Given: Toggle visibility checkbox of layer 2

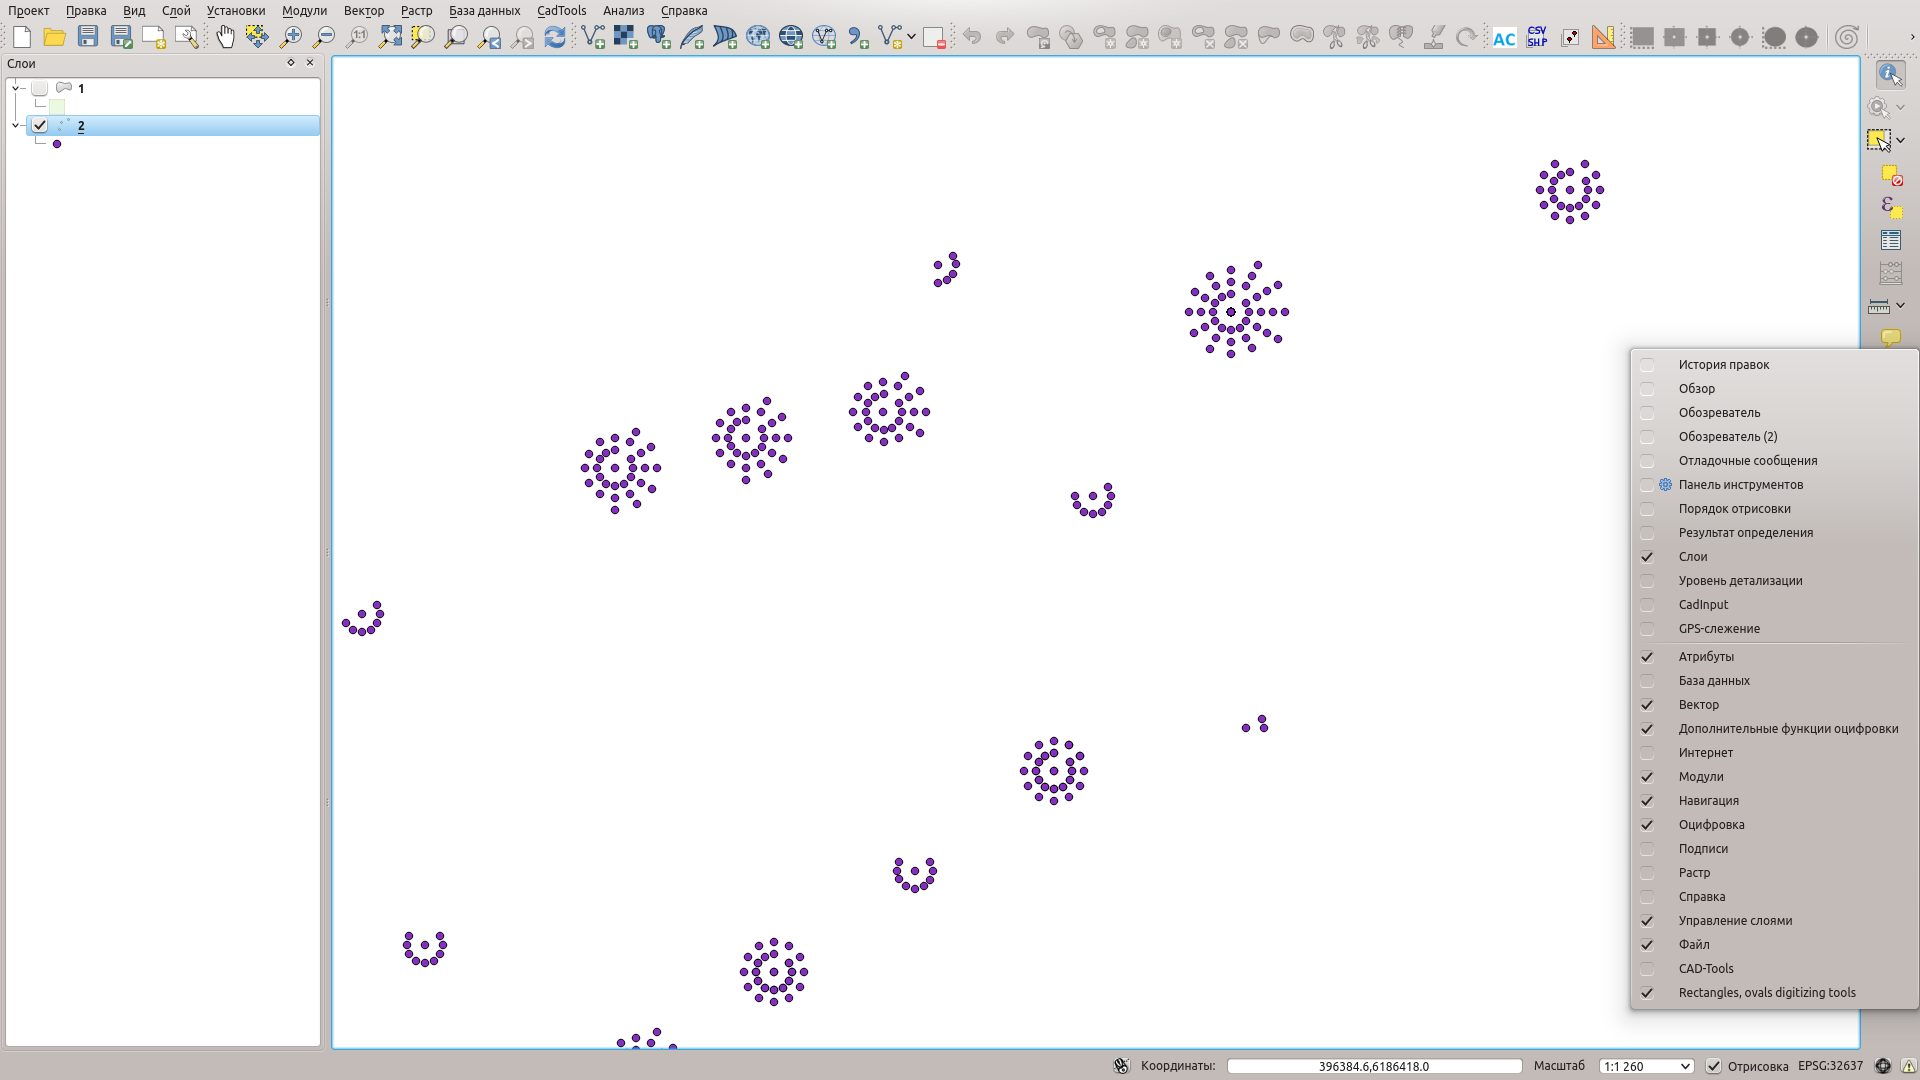Looking at the screenshot, I should click(x=40, y=125).
